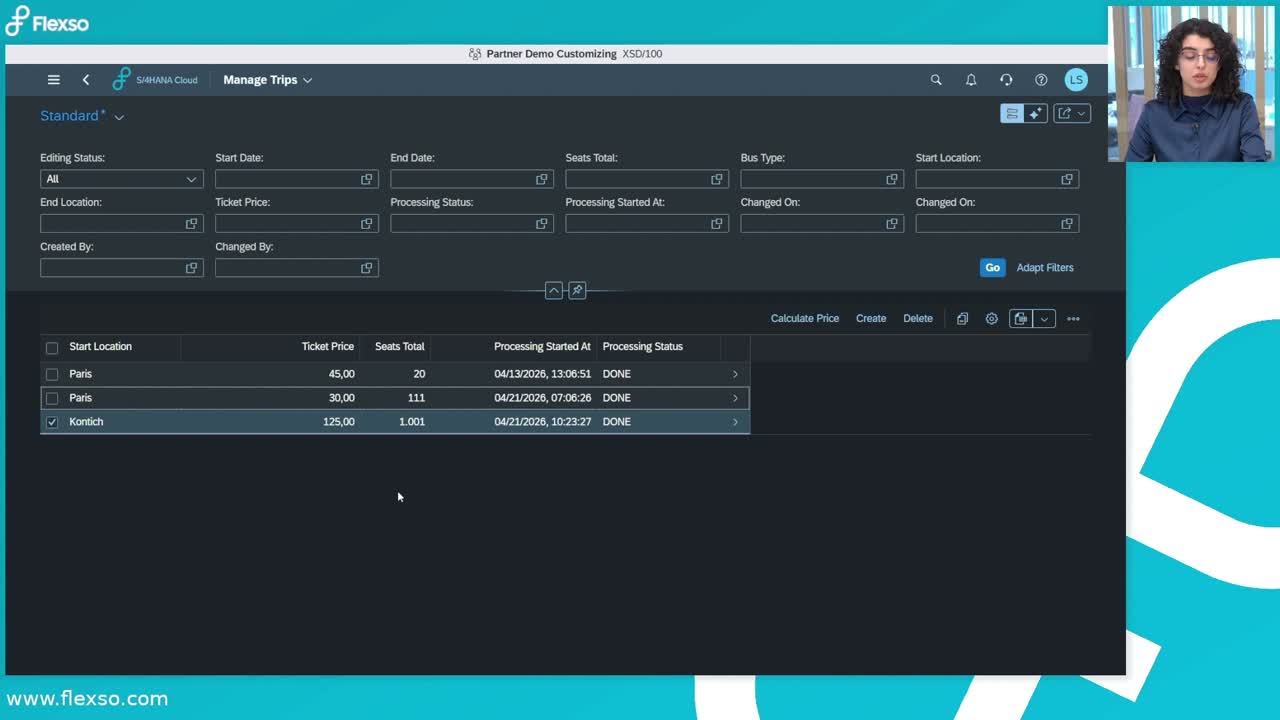This screenshot has height=720, width=1280.
Task: Open the shell bar search
Action: 936,80
